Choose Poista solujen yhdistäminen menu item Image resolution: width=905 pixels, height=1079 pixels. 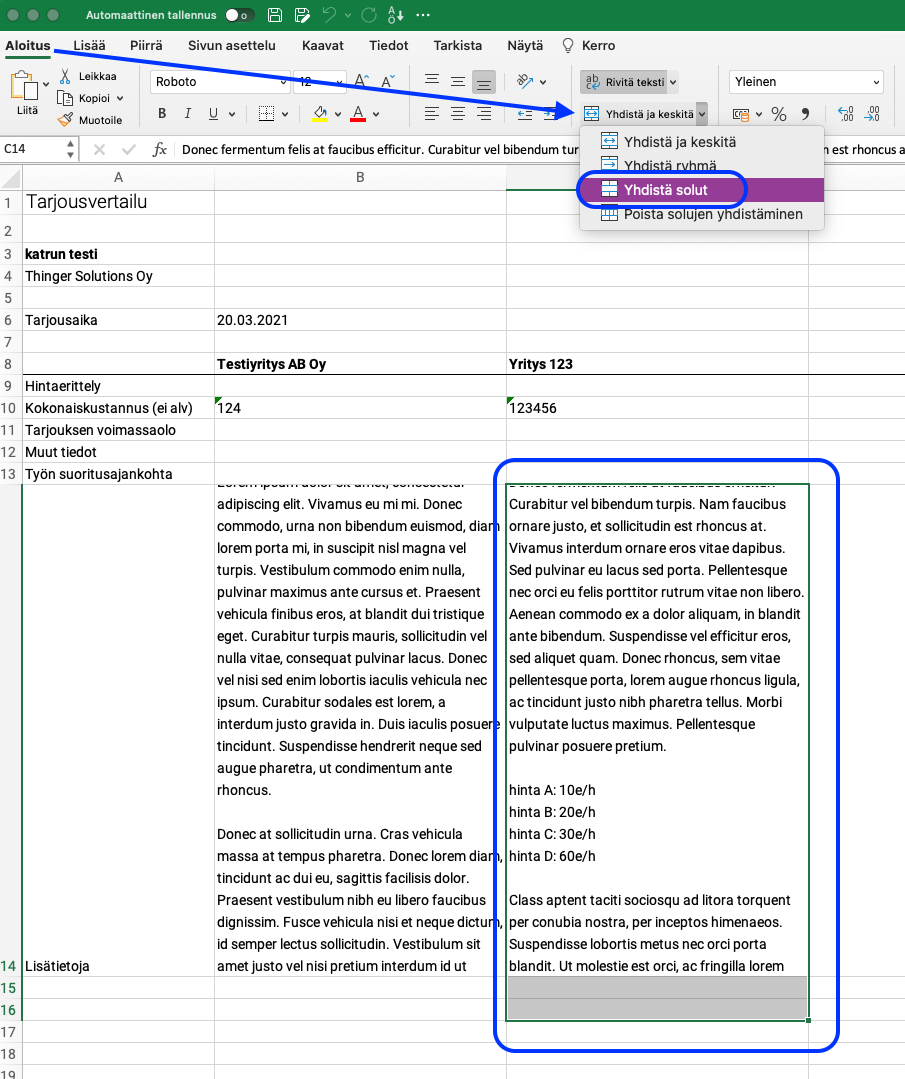pyautogui.click(x=702, y=214)
